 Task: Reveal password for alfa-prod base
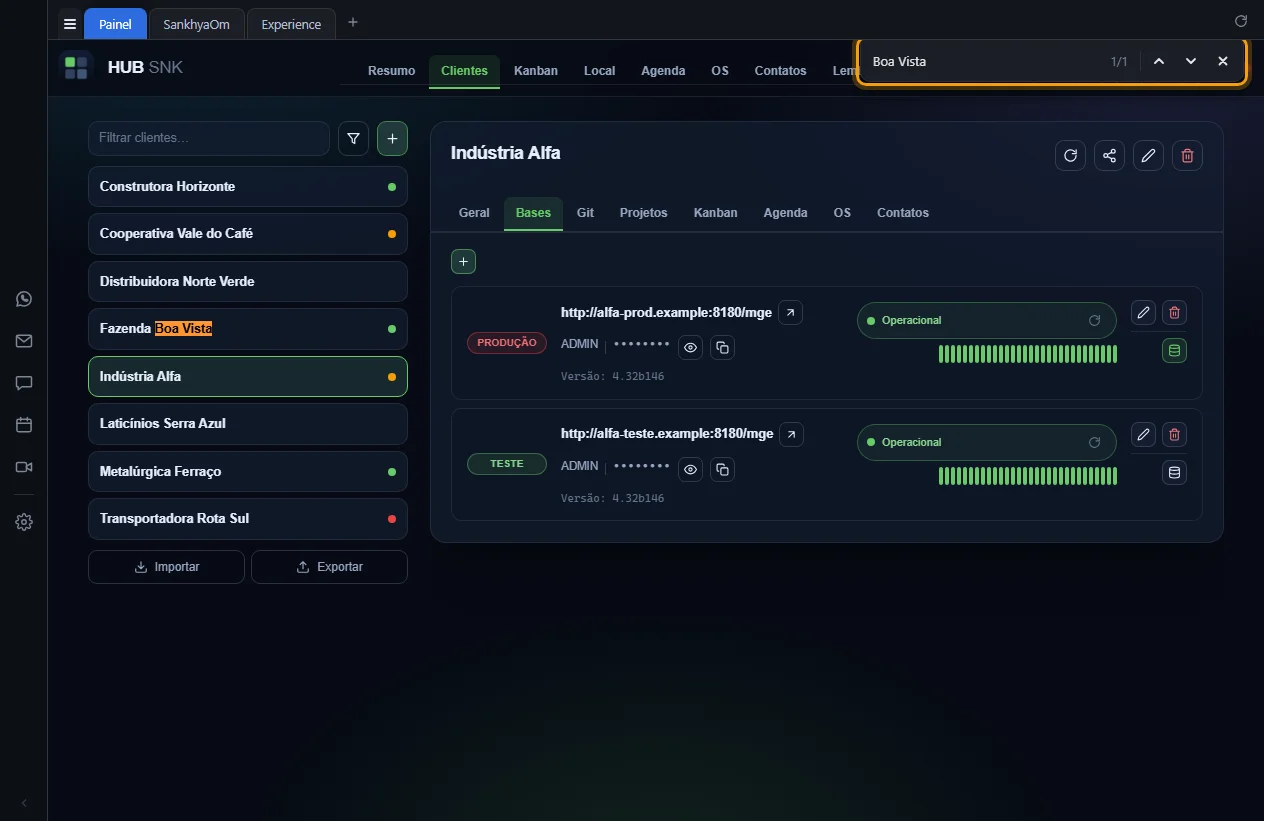tap(690, 348)
